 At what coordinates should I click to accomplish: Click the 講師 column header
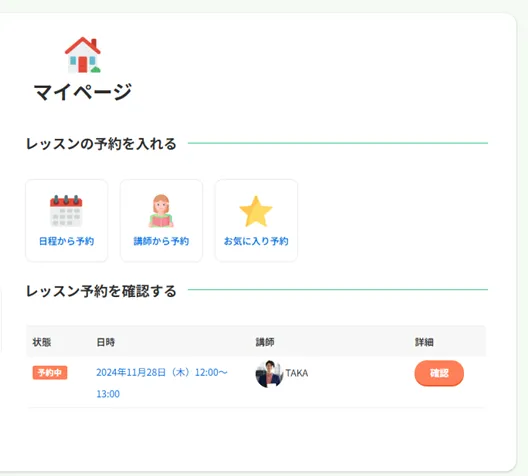[x=265, y=342]
